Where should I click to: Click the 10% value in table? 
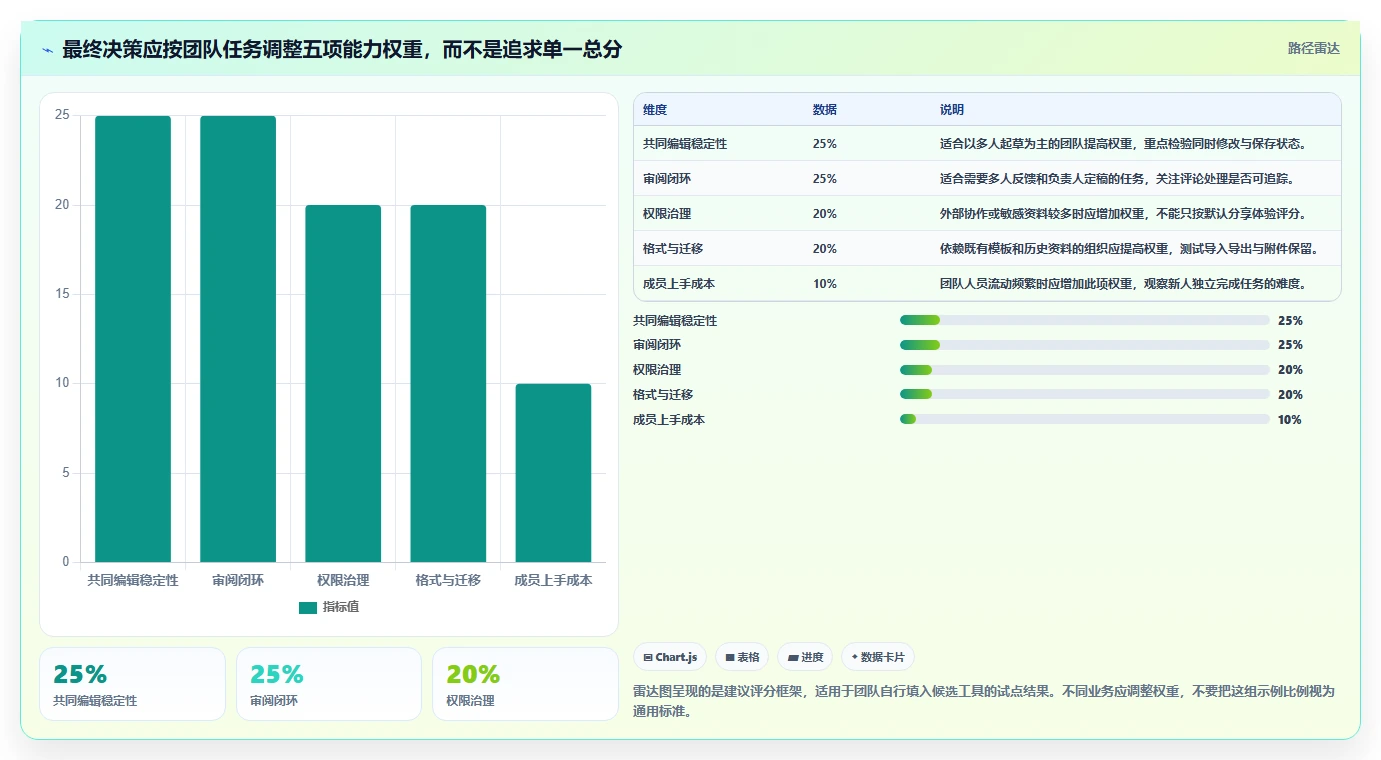tap(825, 284)
